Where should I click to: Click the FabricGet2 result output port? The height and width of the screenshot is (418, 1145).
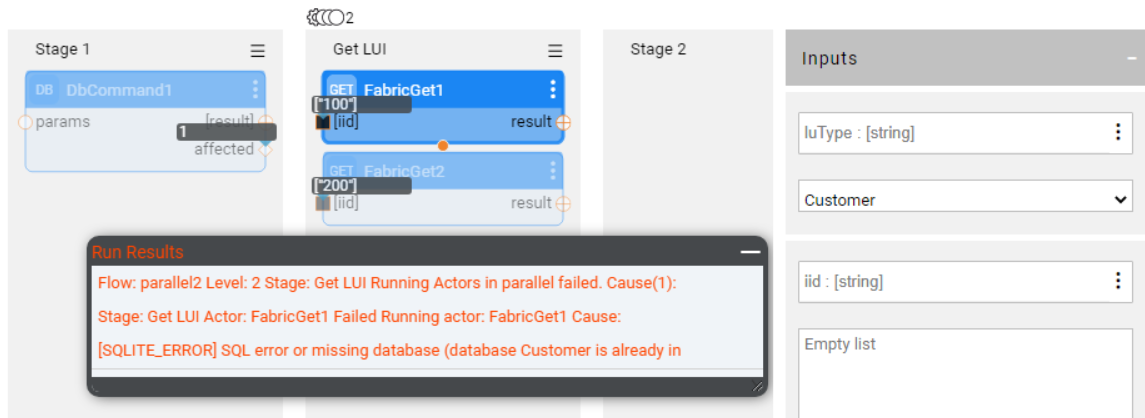[564, 203]
